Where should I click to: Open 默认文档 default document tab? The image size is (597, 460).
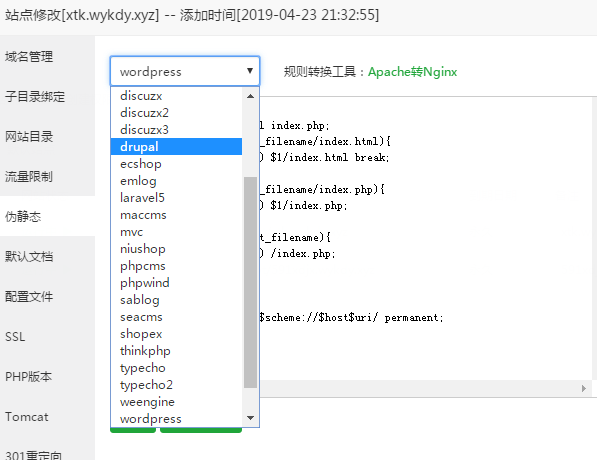[x=47, y=256]
